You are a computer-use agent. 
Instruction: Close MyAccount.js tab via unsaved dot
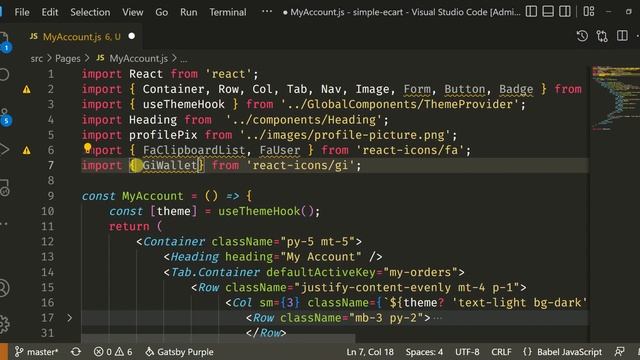131,36
